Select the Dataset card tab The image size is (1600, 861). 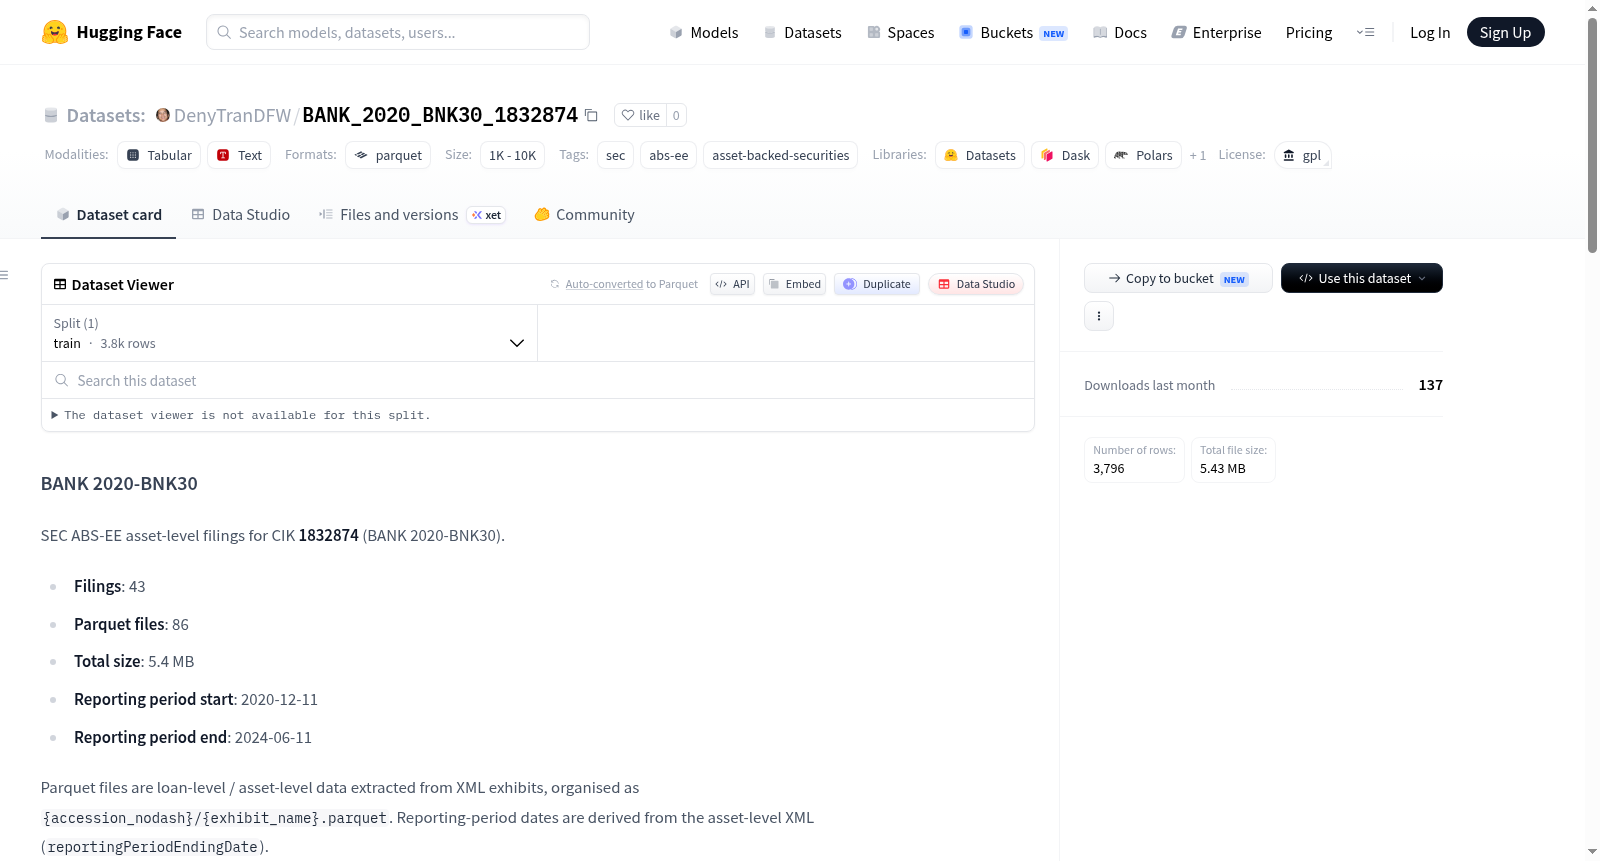click(108, 214)
